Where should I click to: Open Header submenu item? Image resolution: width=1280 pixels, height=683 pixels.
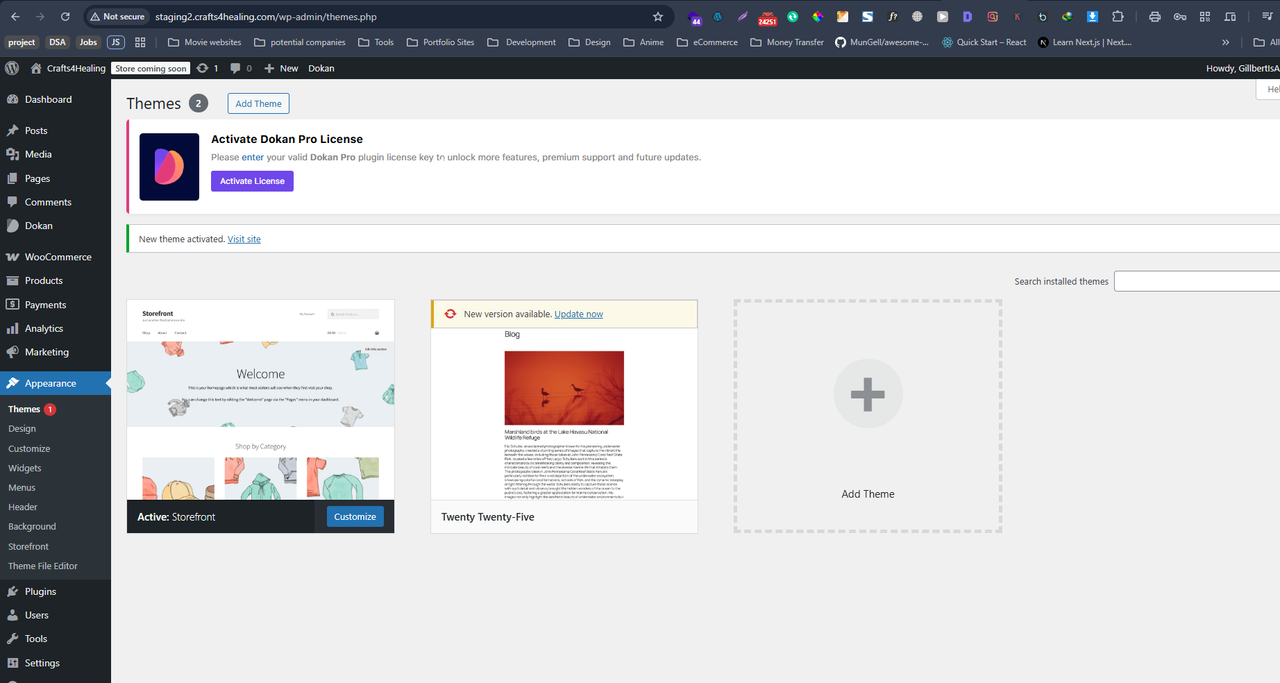[23, 507]
